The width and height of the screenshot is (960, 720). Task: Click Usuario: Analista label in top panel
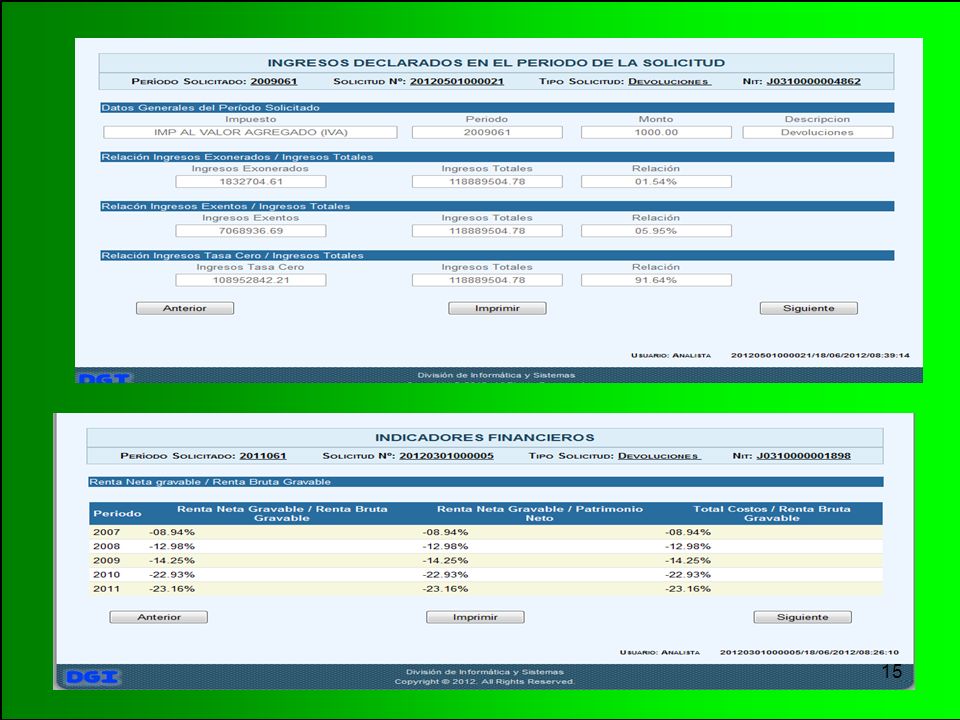pyautogui.click(x=671, y=355)
